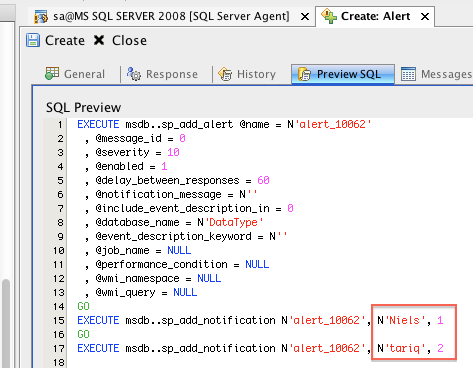Select the Preview SQL tab
The width and height of the screenshot is (473, 368).
point(343,74)
